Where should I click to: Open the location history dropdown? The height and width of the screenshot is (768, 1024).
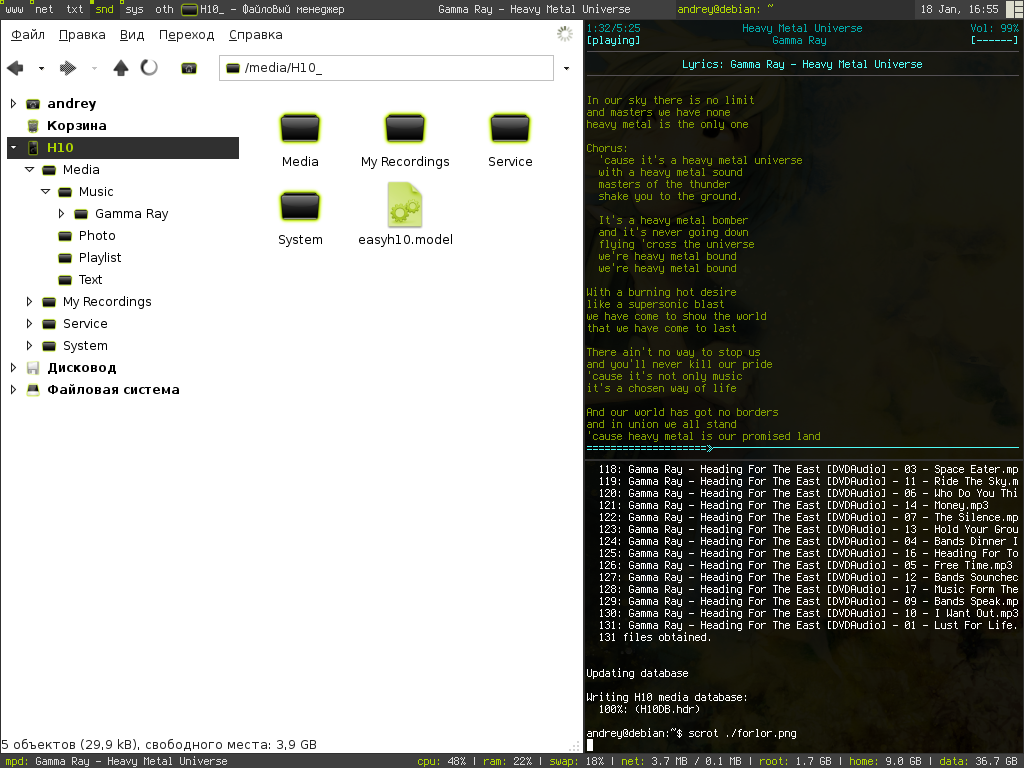coord(566,68)
